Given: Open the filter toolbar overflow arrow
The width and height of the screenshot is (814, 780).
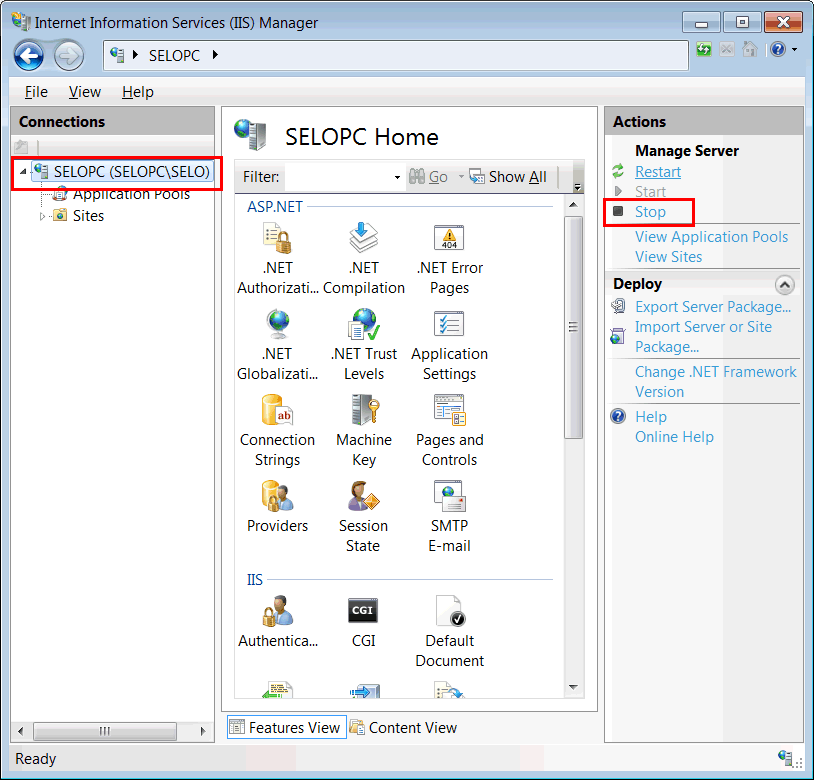Looking at the screenshot, I should (577, 186).
